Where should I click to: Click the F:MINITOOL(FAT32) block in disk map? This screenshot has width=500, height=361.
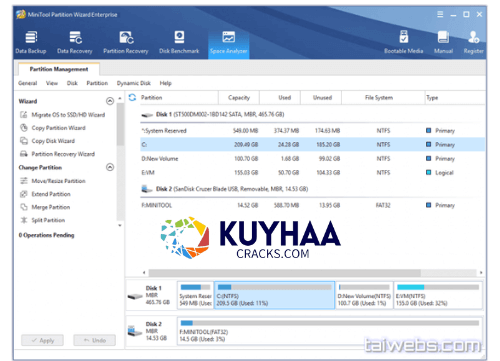[x=330, y=331]
